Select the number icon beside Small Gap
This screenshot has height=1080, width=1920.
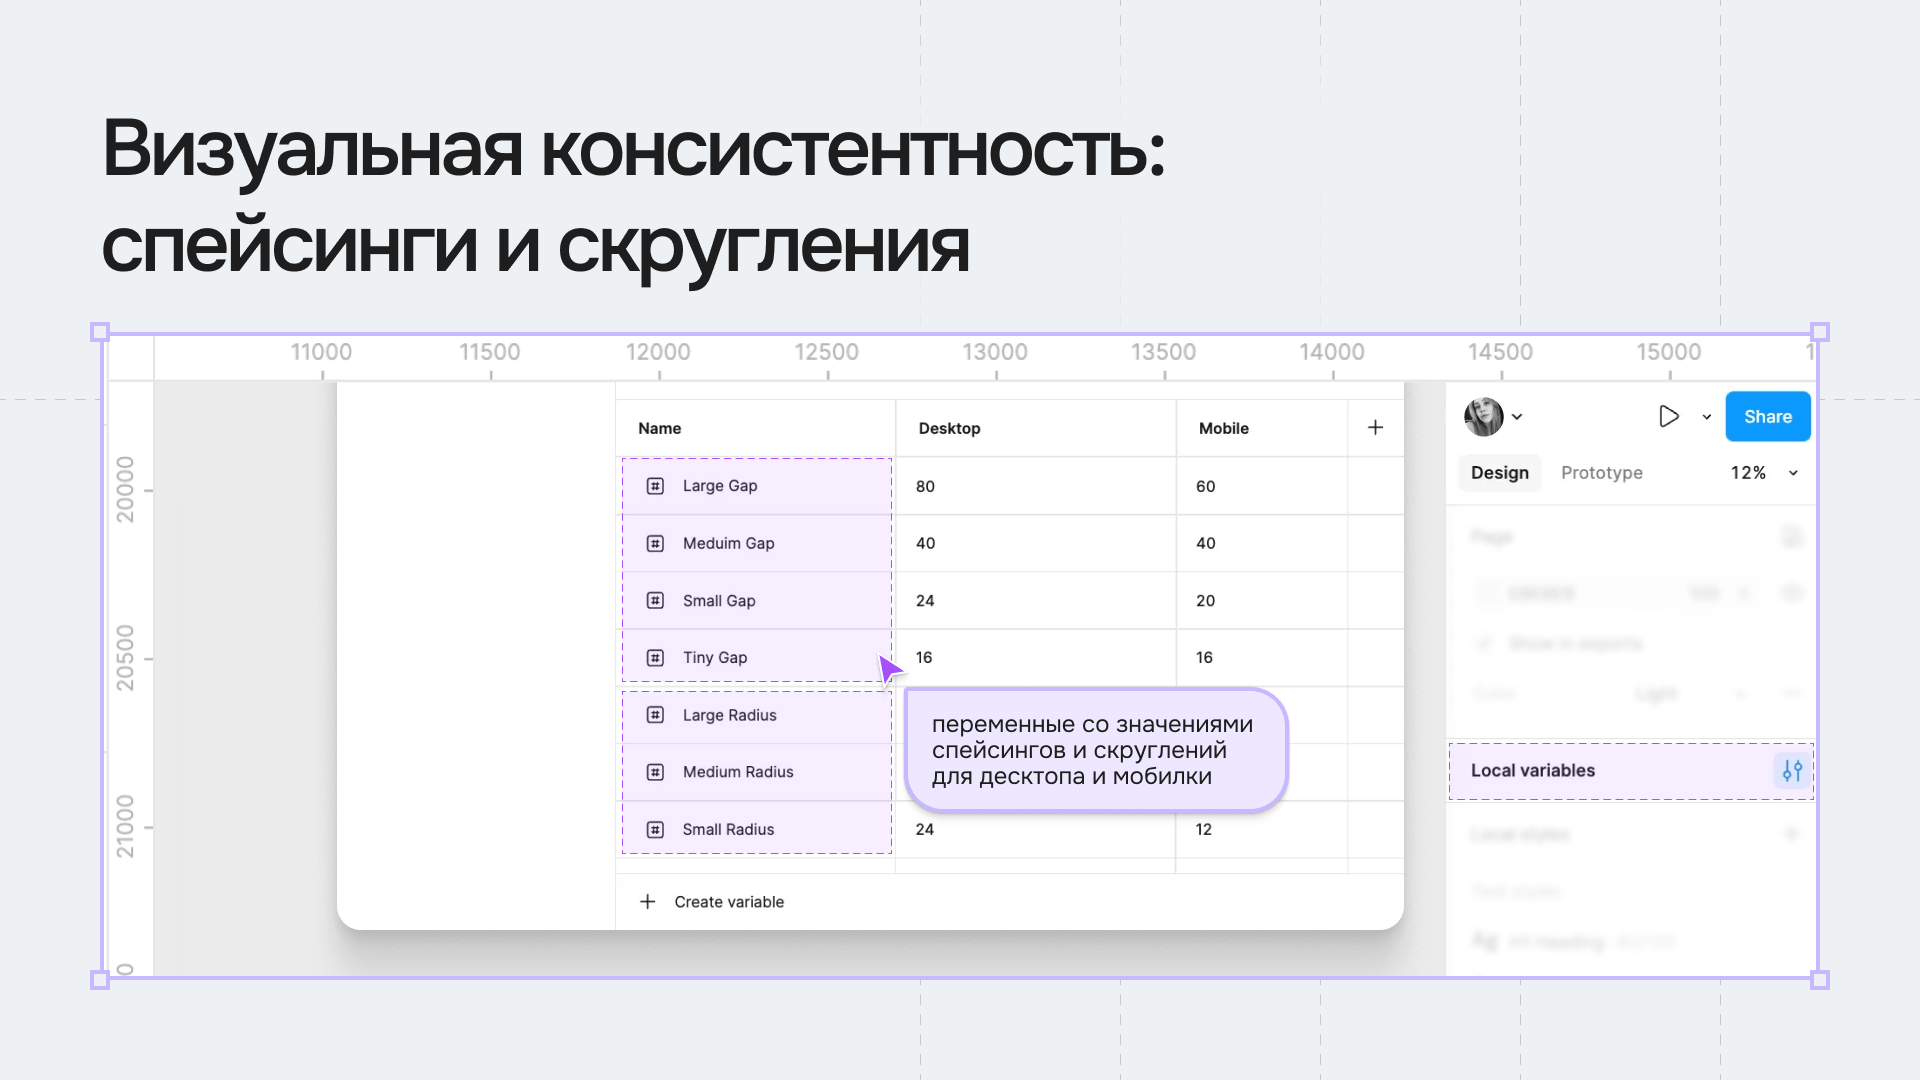coord(655,600)
